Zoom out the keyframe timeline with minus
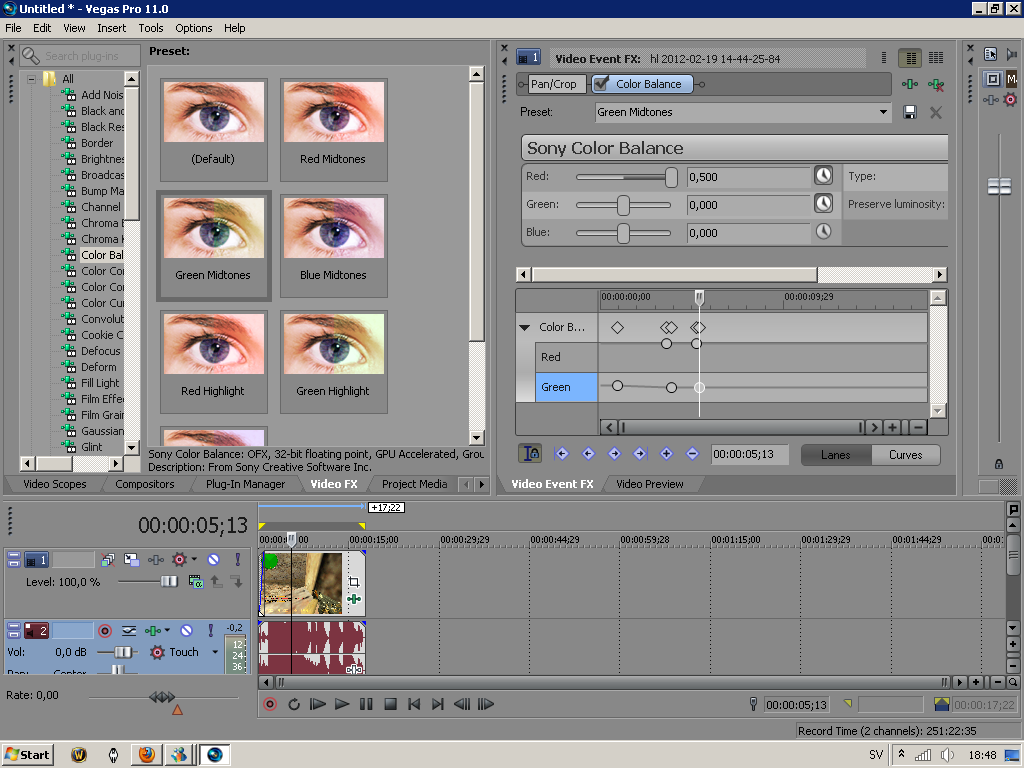Image resolution: width=1024 pixels, height=768 pixels. pos(918,428)
